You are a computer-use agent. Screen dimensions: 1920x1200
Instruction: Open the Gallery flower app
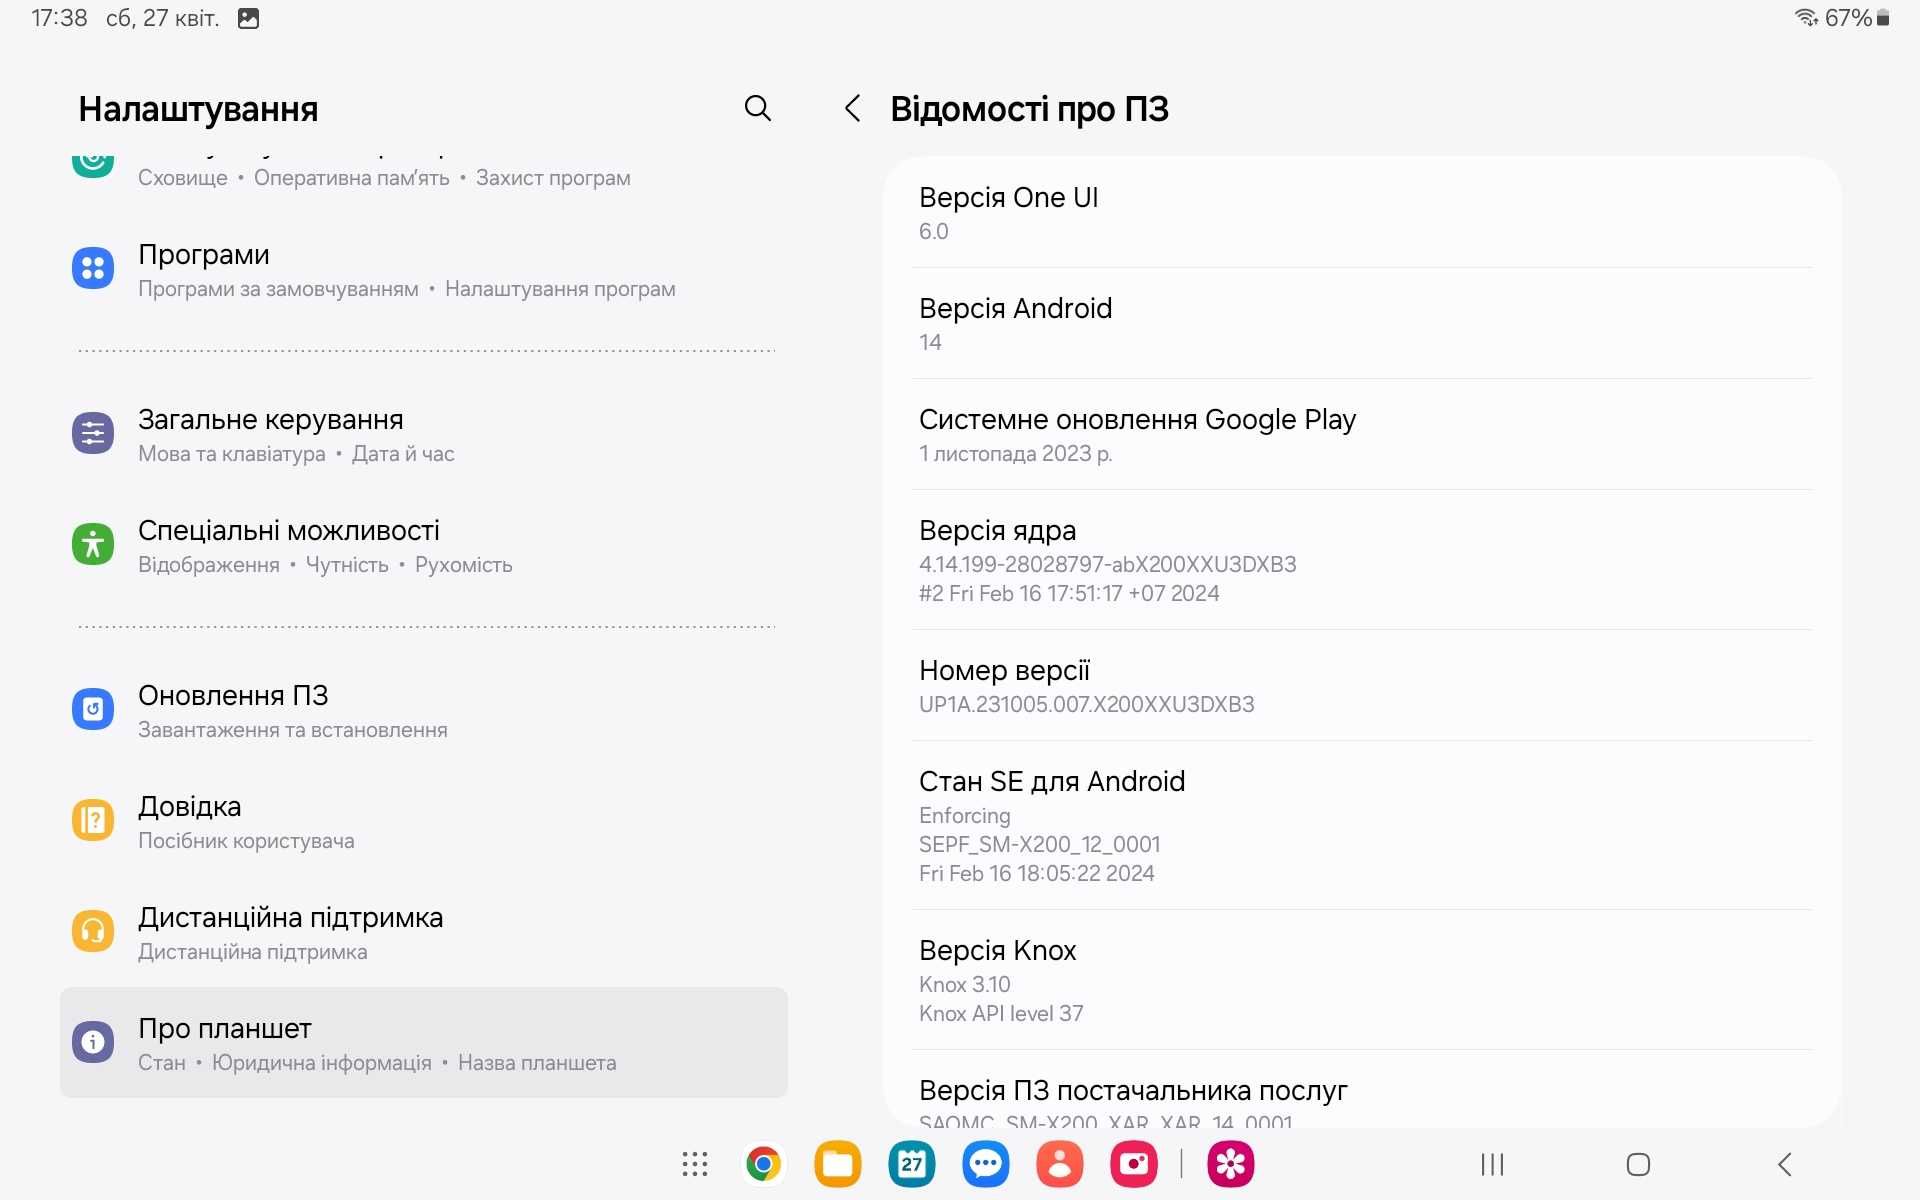pos(1231,1164)
